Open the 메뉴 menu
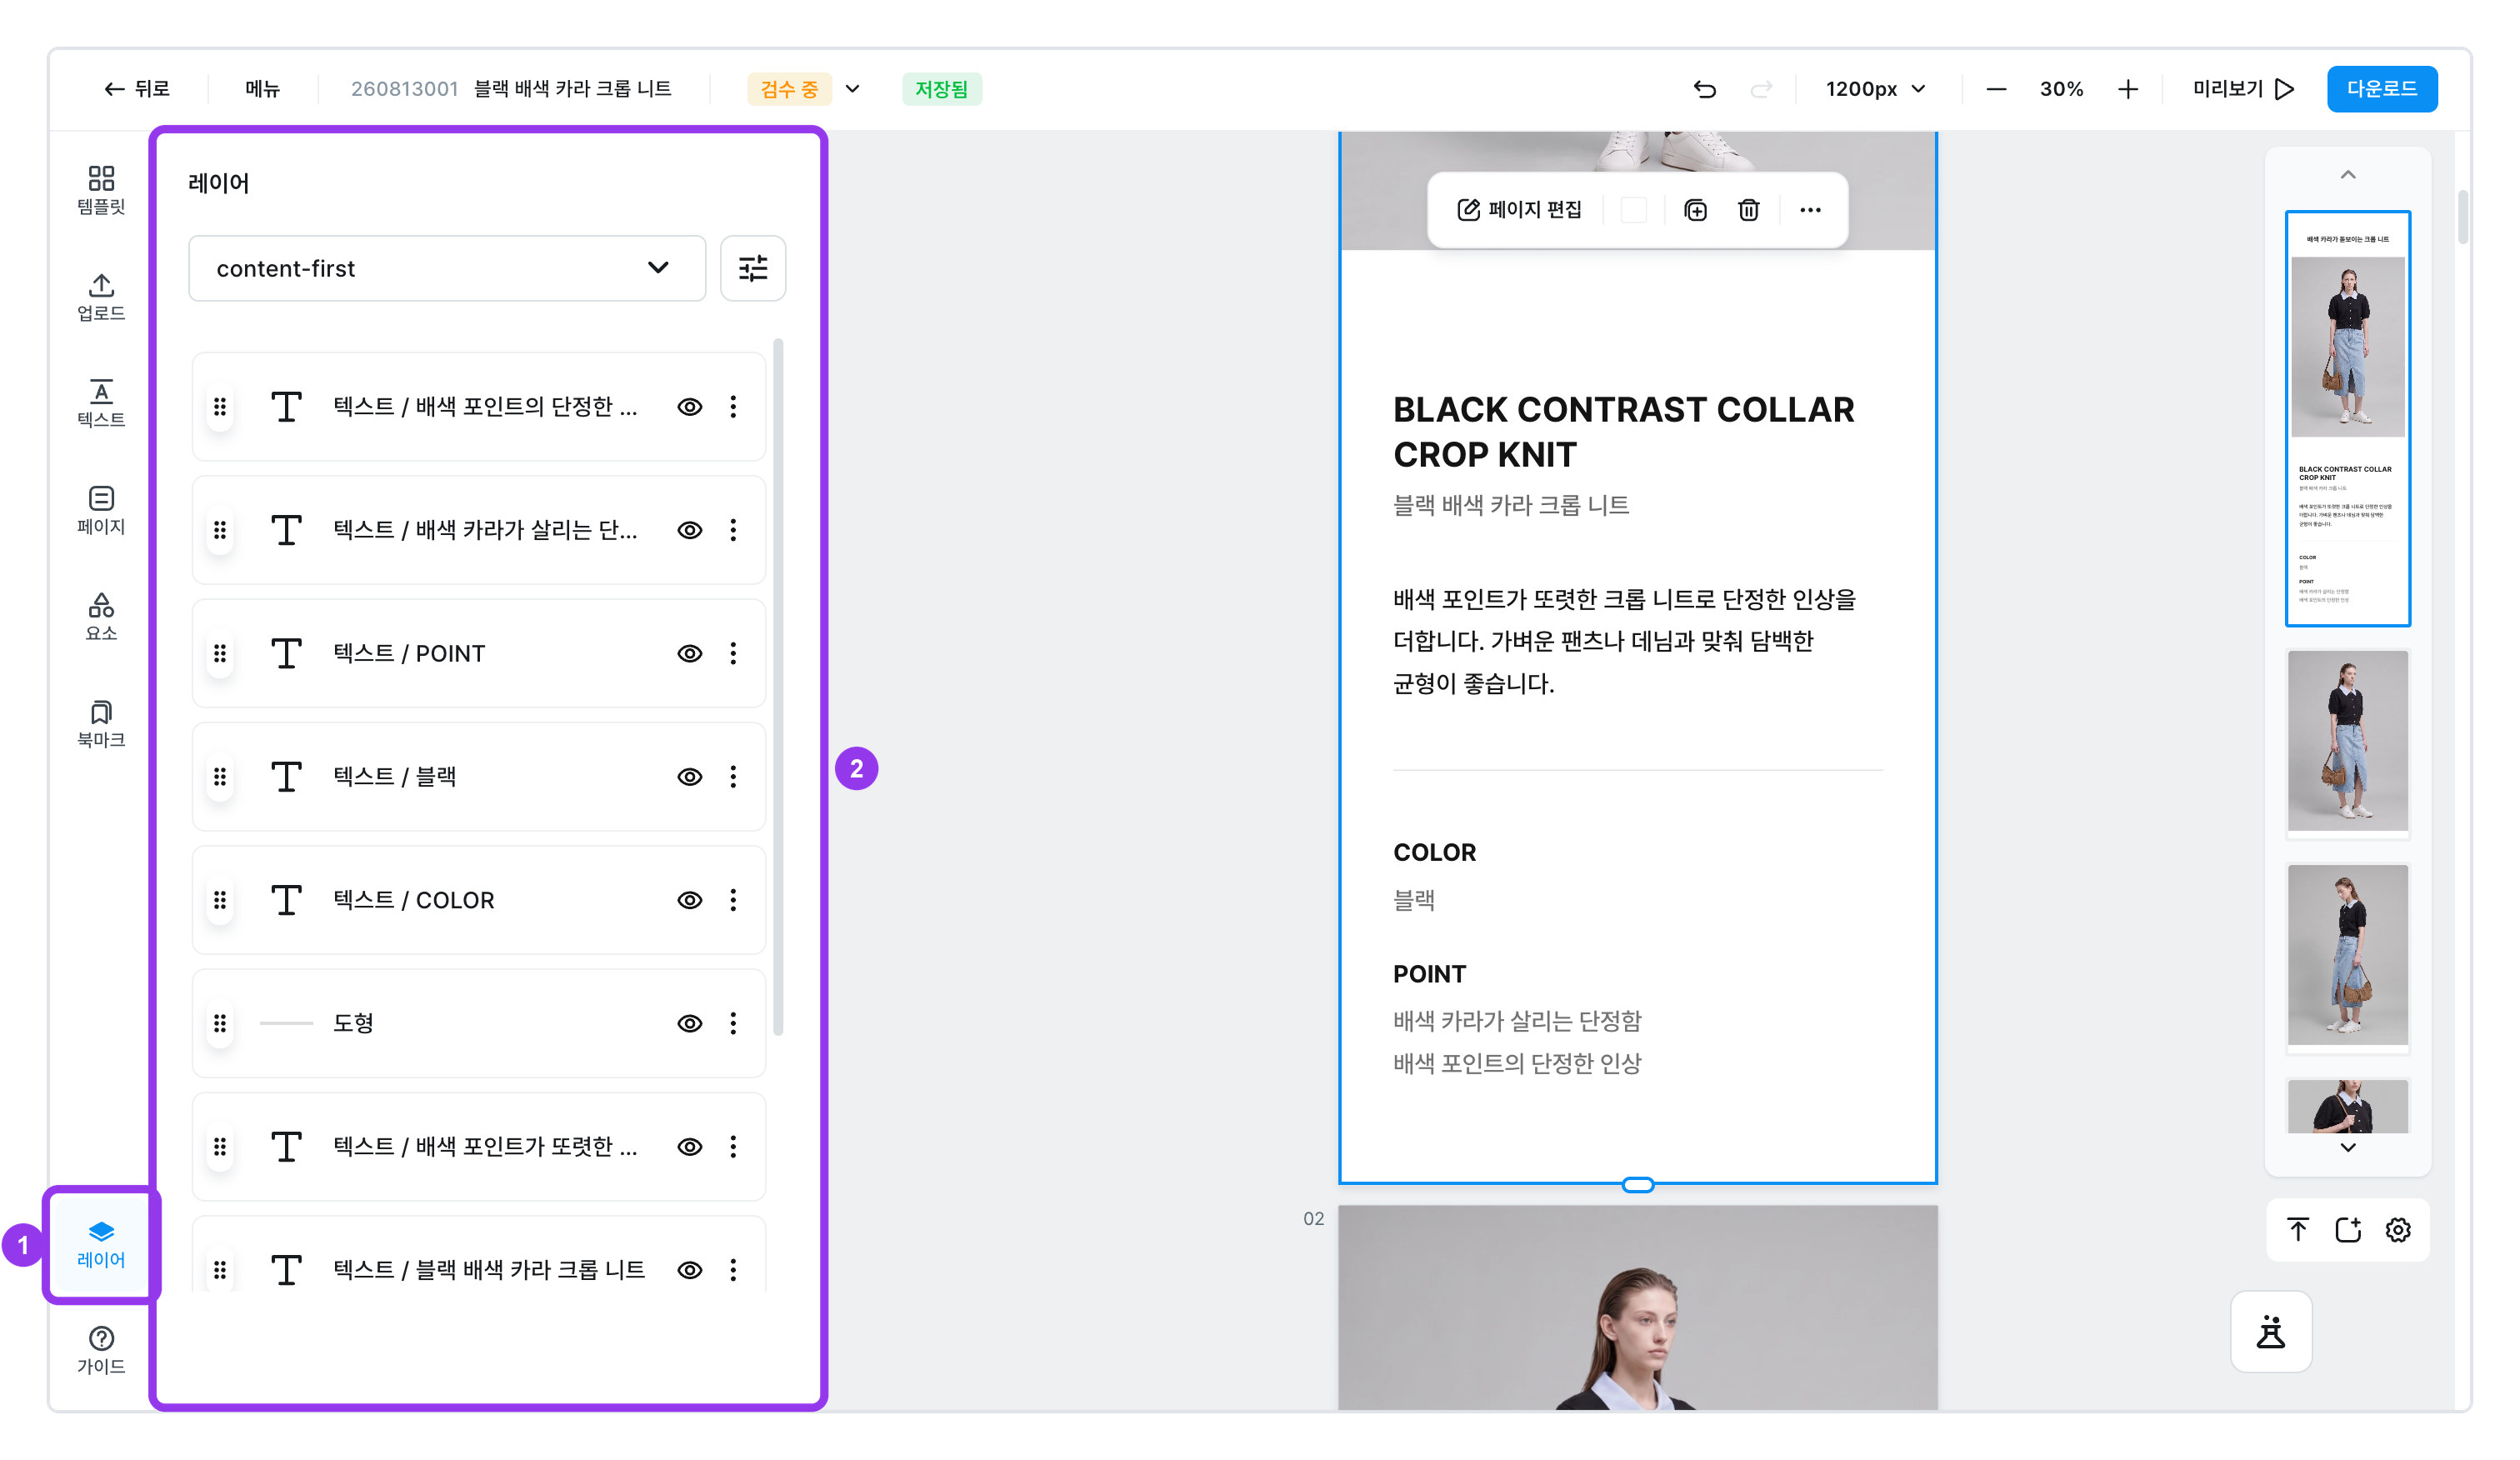This screenshot has width=2520, height=1460. [263, 89]
